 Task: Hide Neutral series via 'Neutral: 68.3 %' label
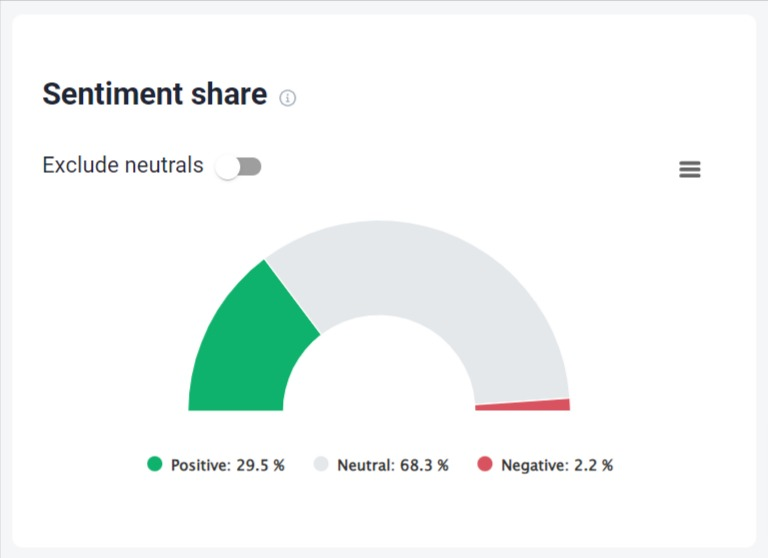[x=393, y=465]
